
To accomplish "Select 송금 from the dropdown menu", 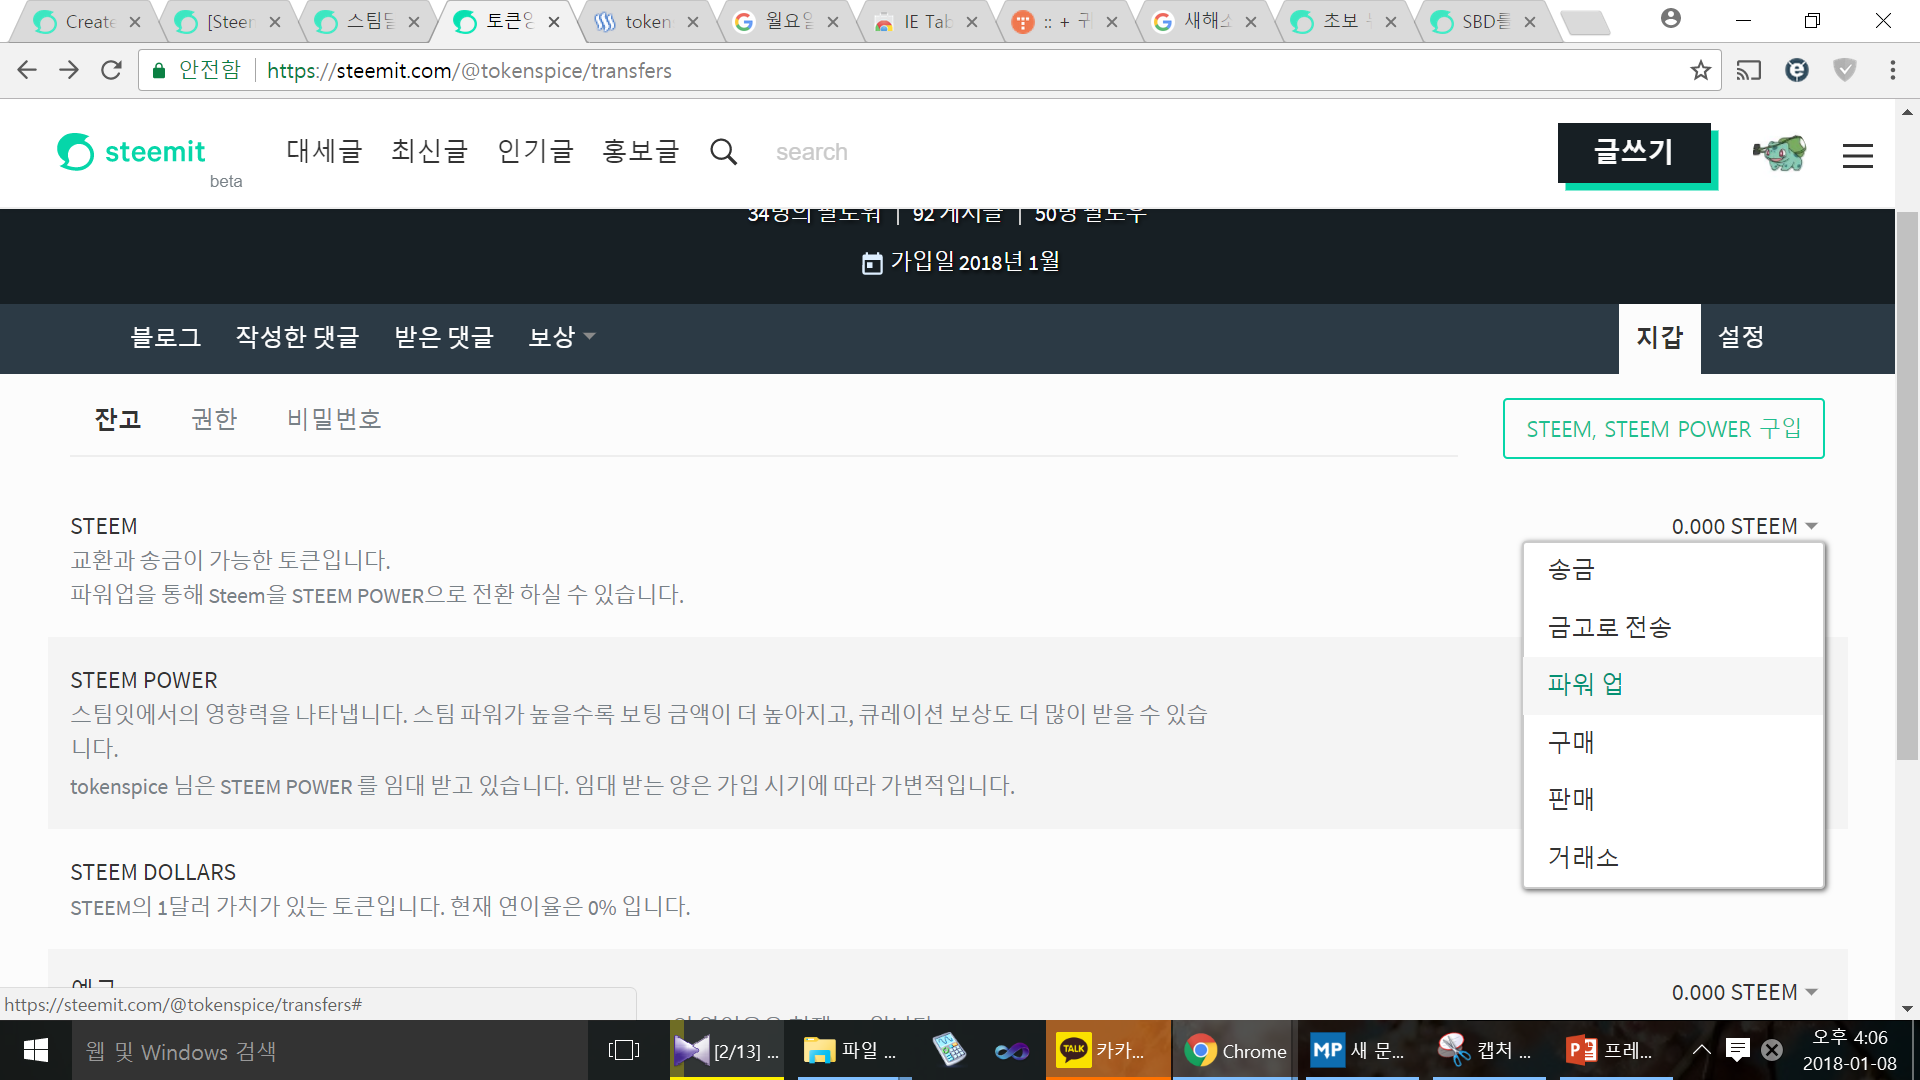I will [1674, 570].
